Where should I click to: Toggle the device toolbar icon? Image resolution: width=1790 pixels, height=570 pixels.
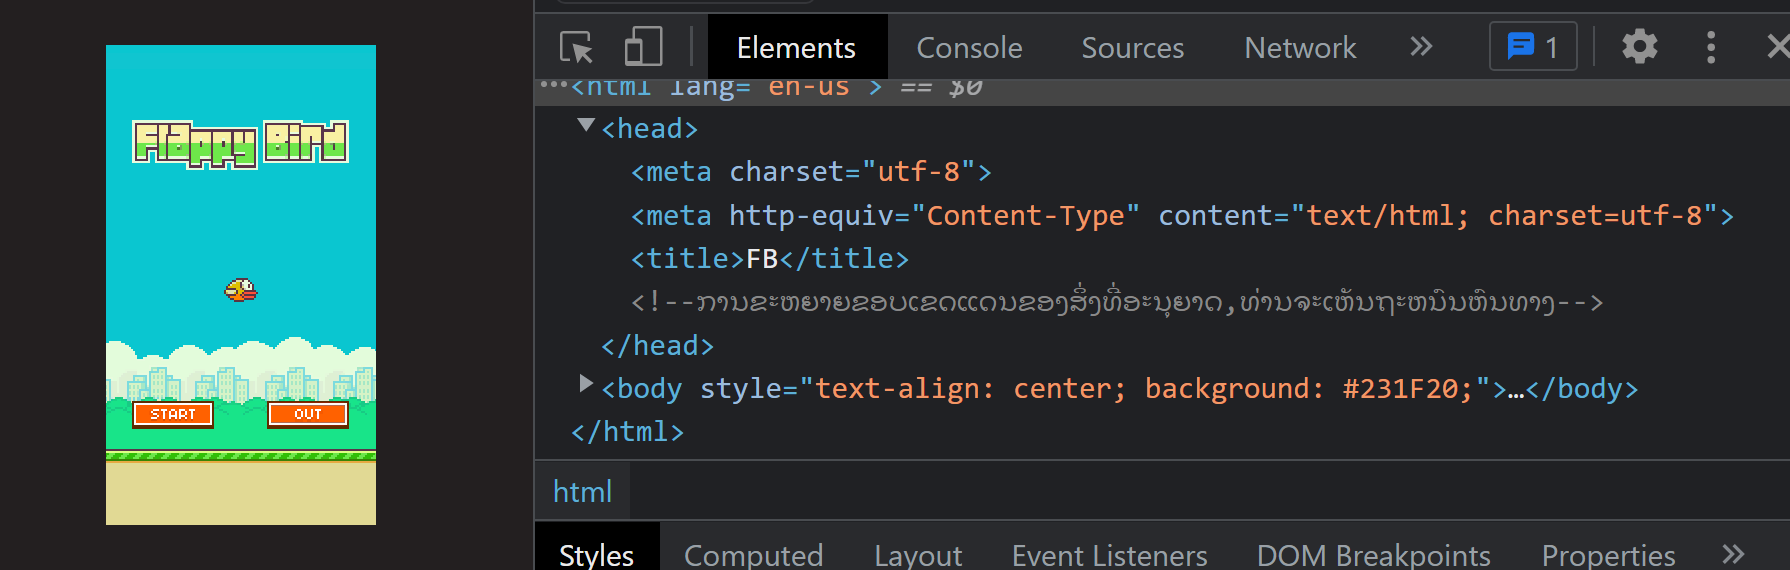tap(643, 47)
